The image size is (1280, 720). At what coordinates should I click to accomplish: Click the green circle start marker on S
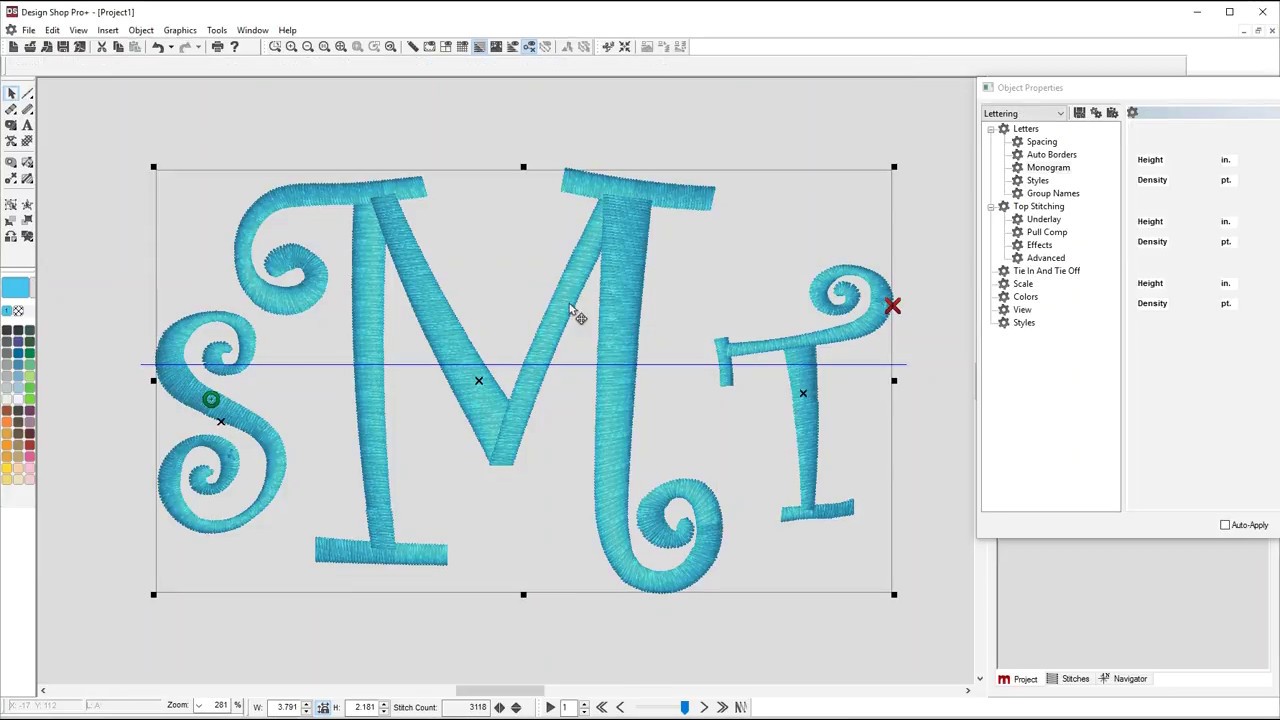(211, 400)
